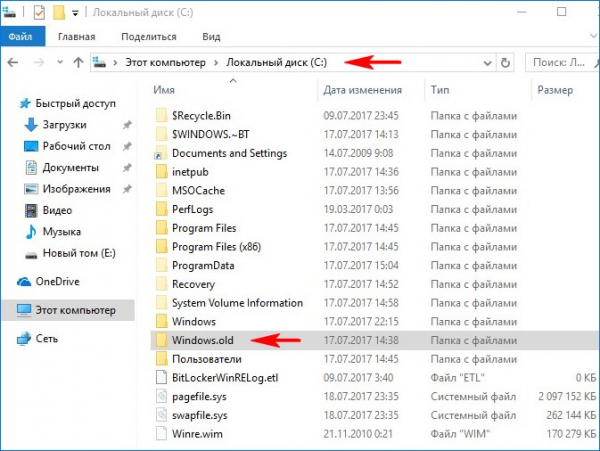Select Быстрый доступ in navigation pane
Screen dimensions: 600x451
[x=68, y=103]
